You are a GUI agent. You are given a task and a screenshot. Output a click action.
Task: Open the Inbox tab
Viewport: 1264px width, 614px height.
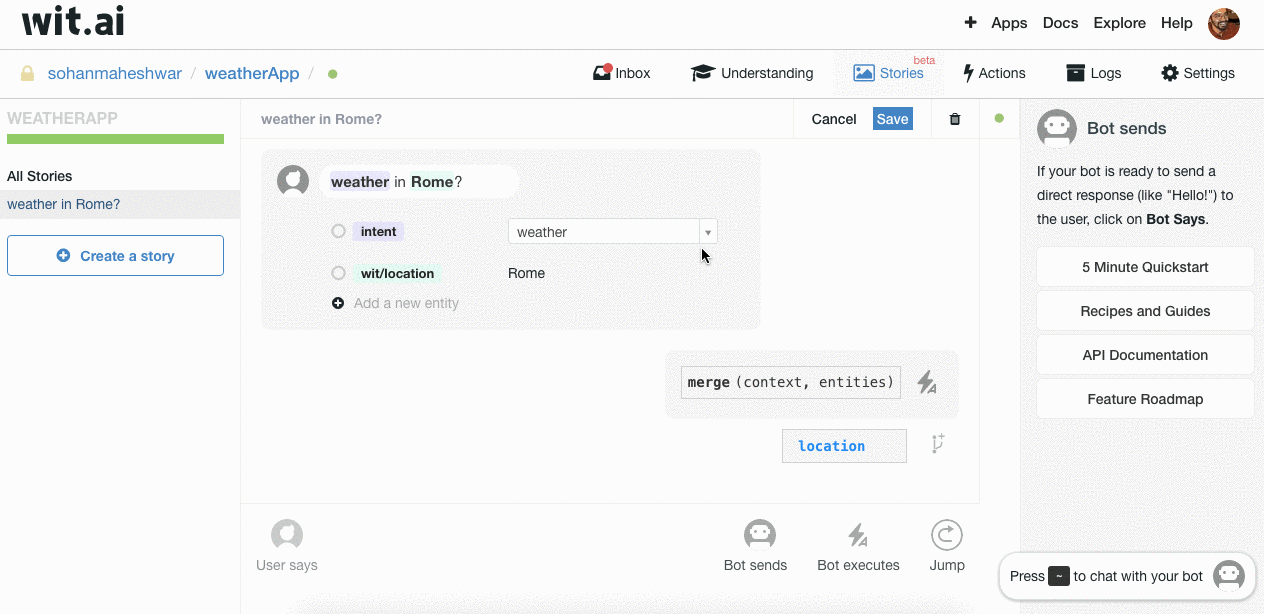[x=621, y=73]
